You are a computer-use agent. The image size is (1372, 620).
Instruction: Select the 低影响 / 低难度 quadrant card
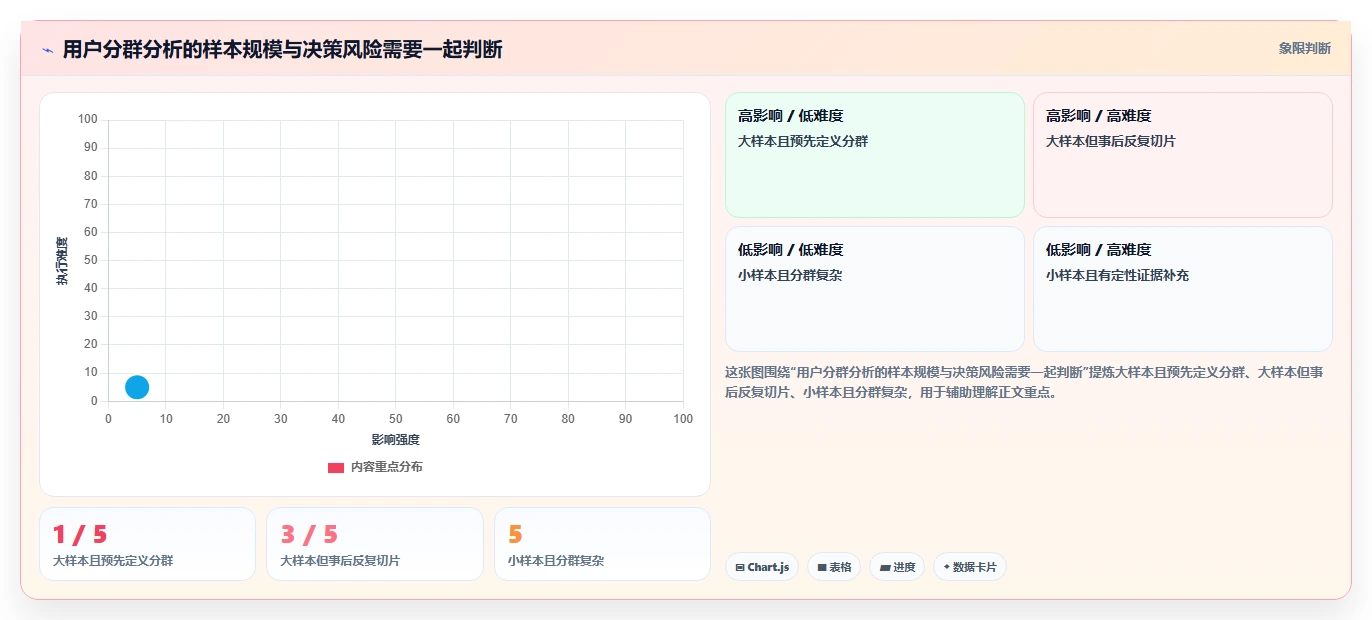point(875,289)
